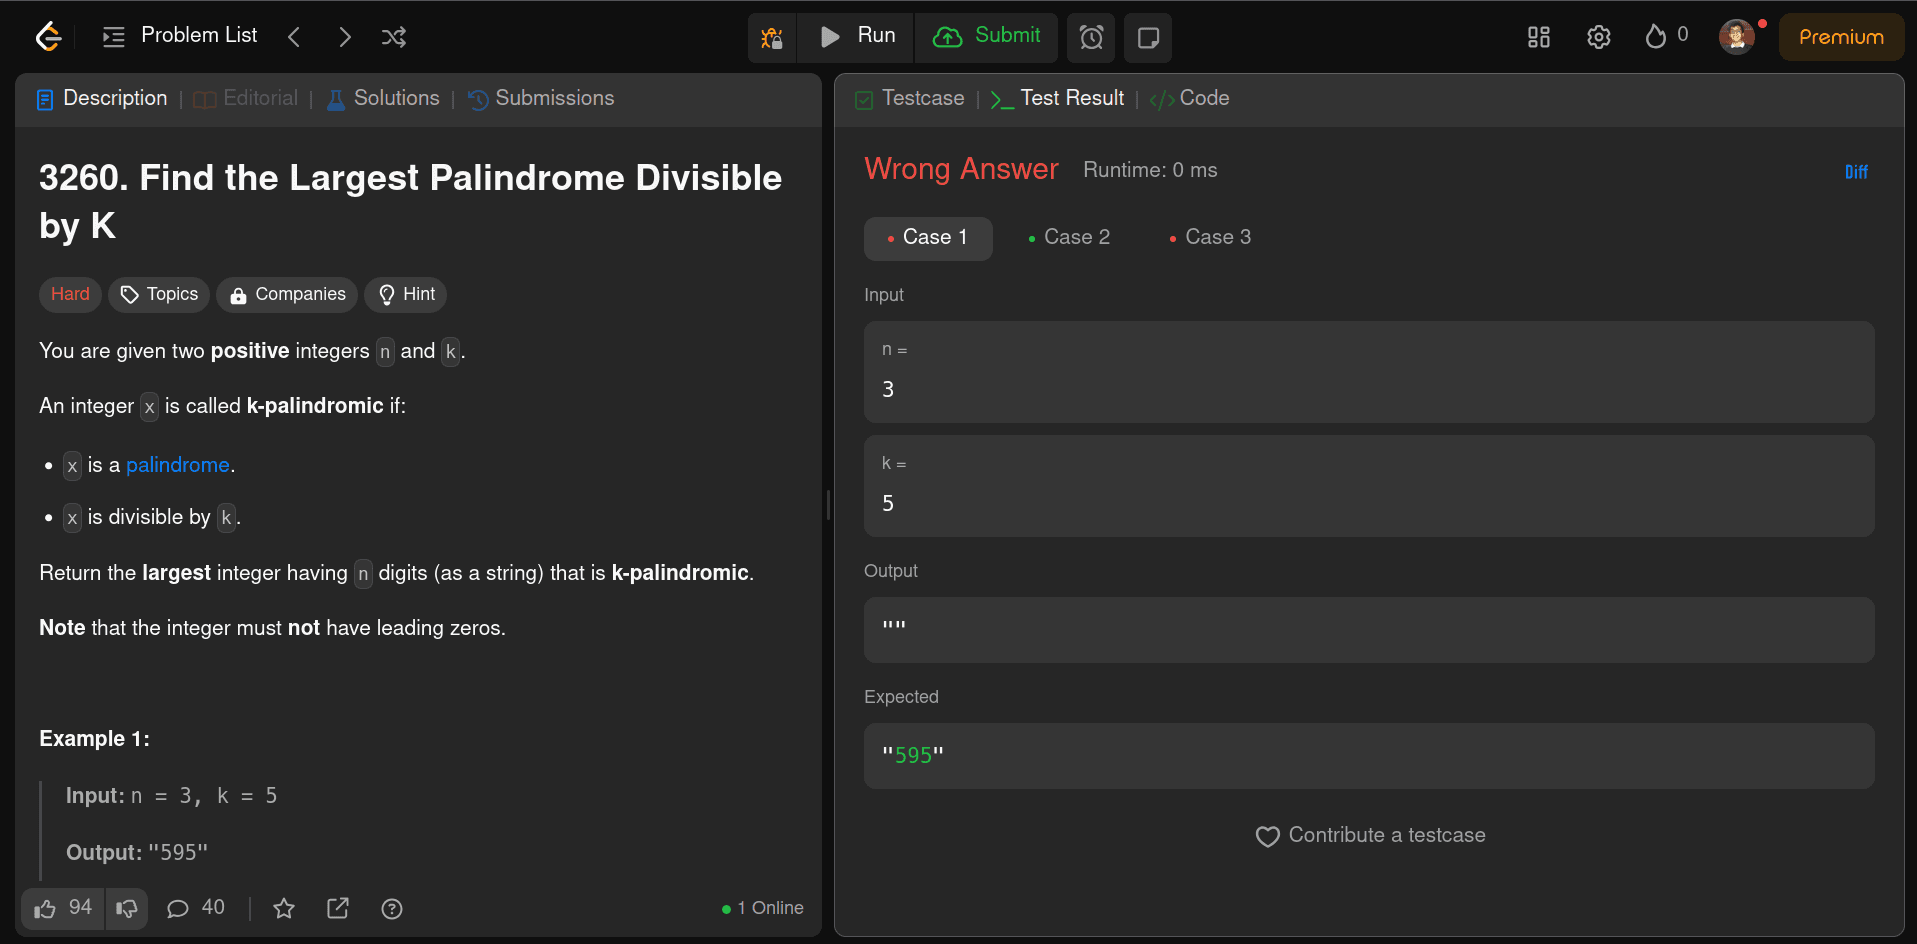Submit the solution
The image size is (1917, 944).
coord(987,37)
